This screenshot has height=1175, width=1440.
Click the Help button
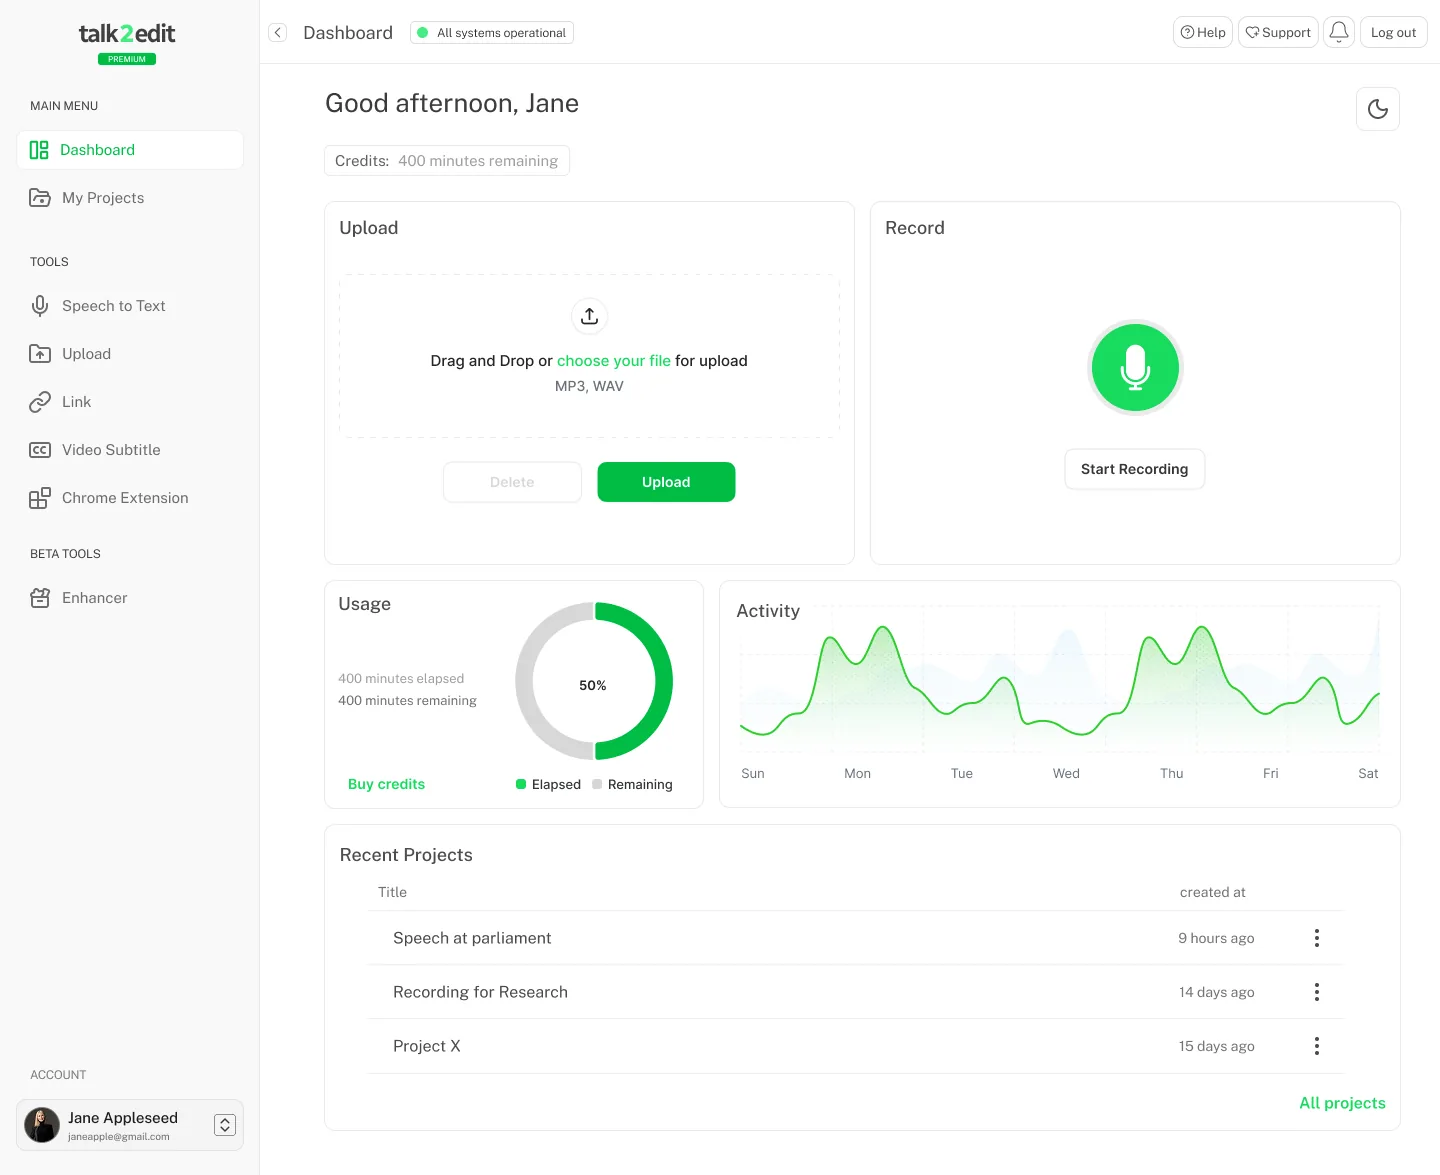coord(1203,32)
